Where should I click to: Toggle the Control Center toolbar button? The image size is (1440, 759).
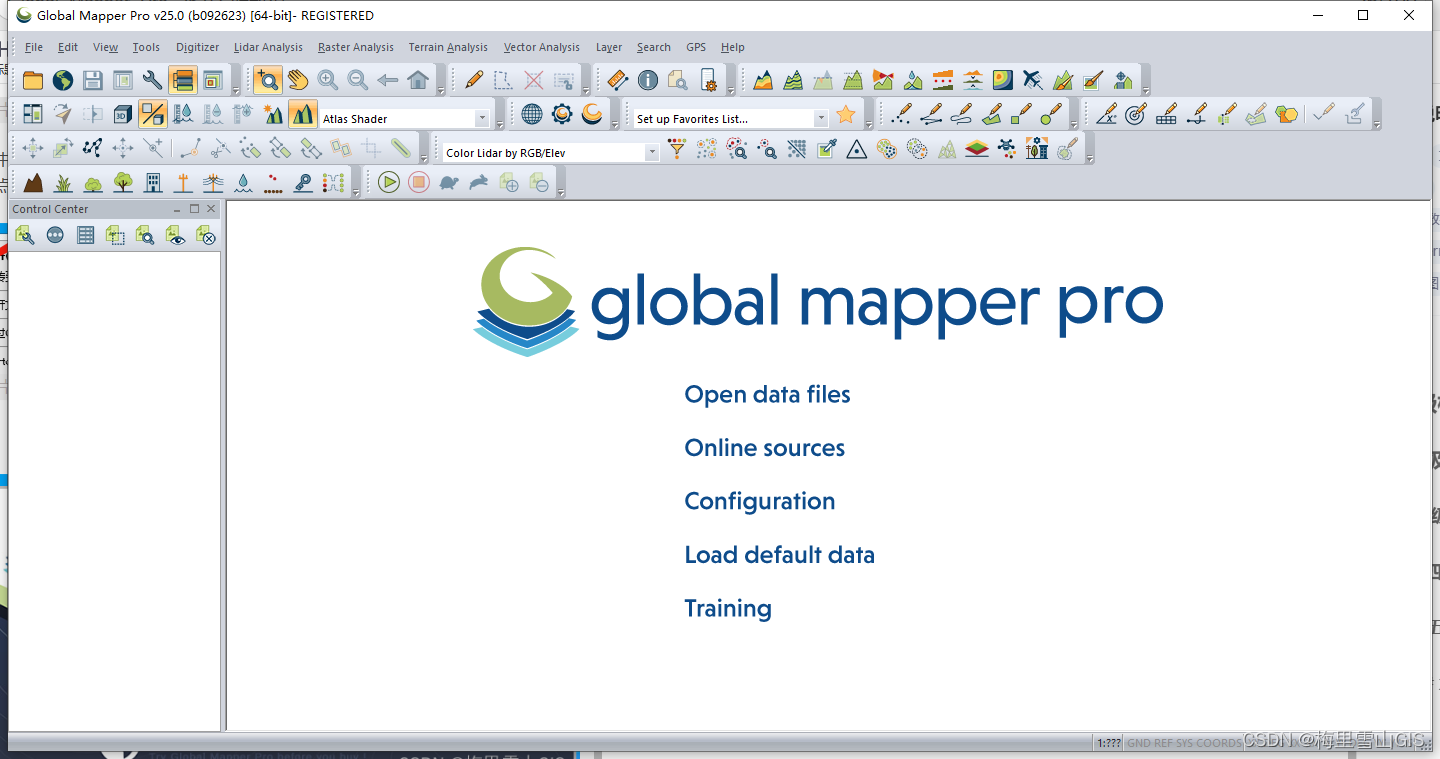[183, 81]
